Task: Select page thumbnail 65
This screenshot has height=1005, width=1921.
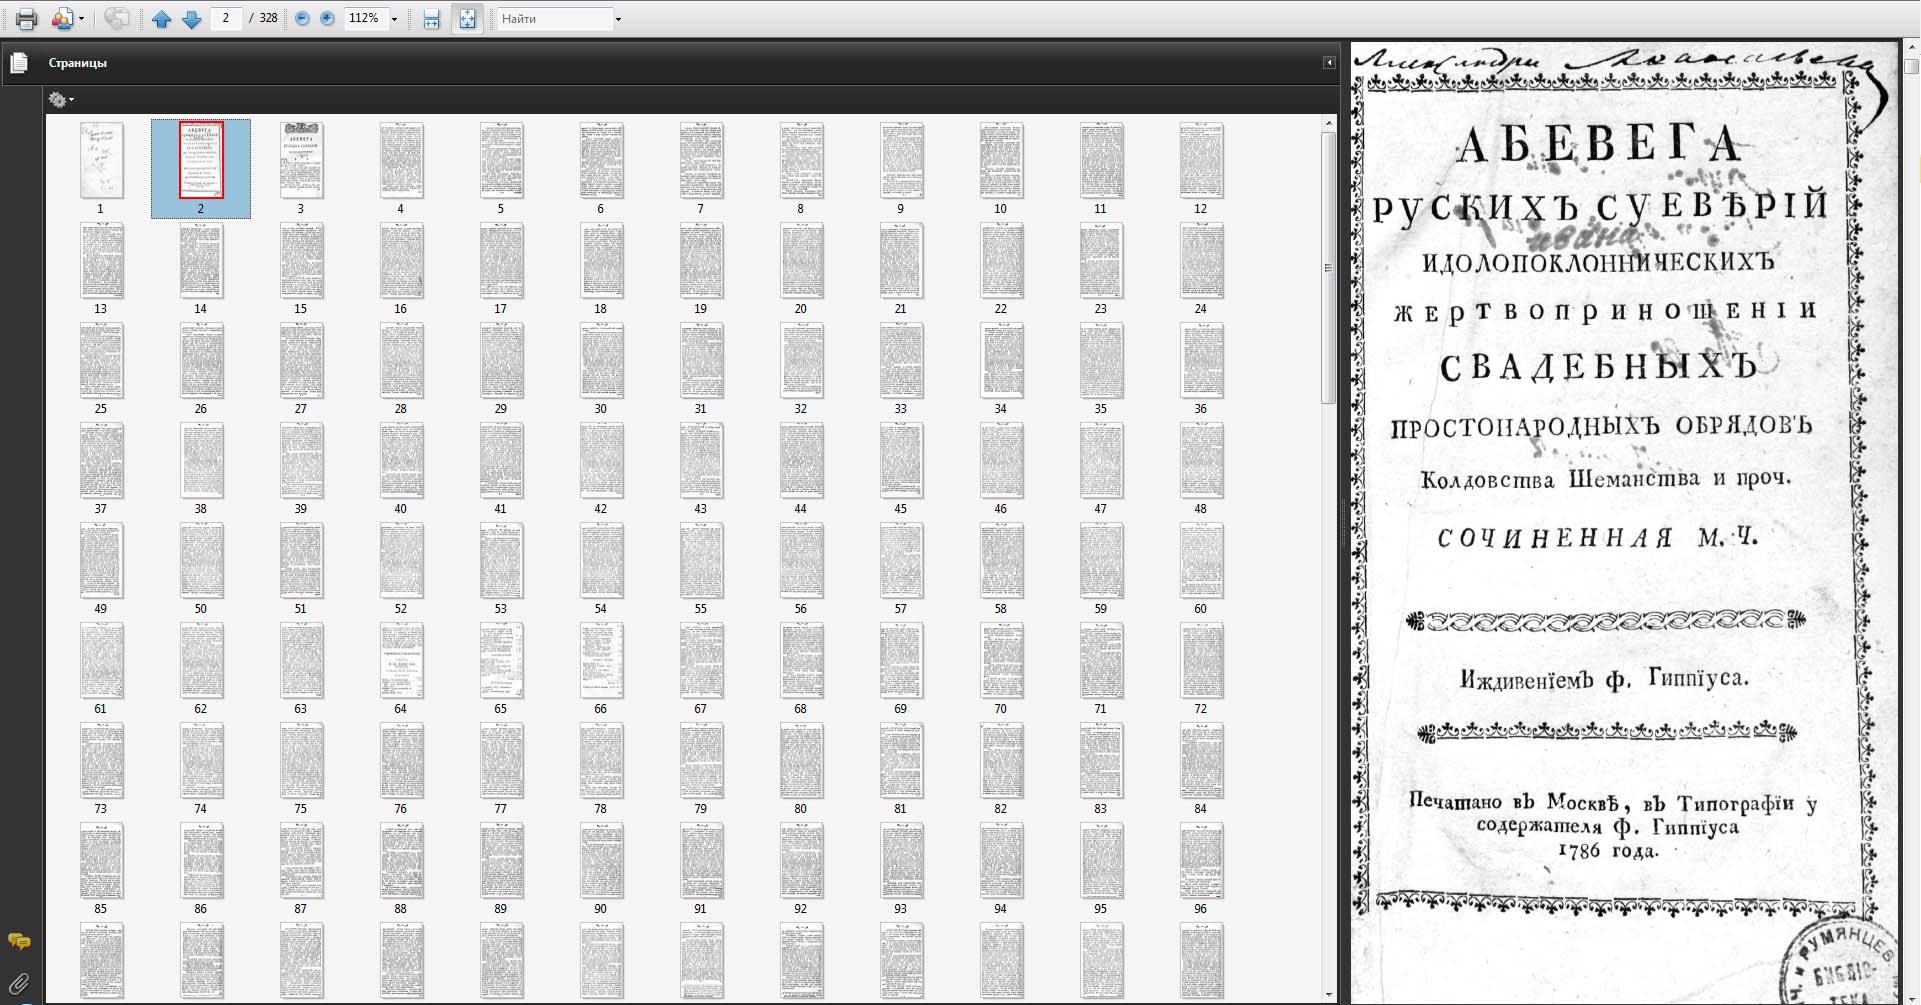Action: point(501,660)
